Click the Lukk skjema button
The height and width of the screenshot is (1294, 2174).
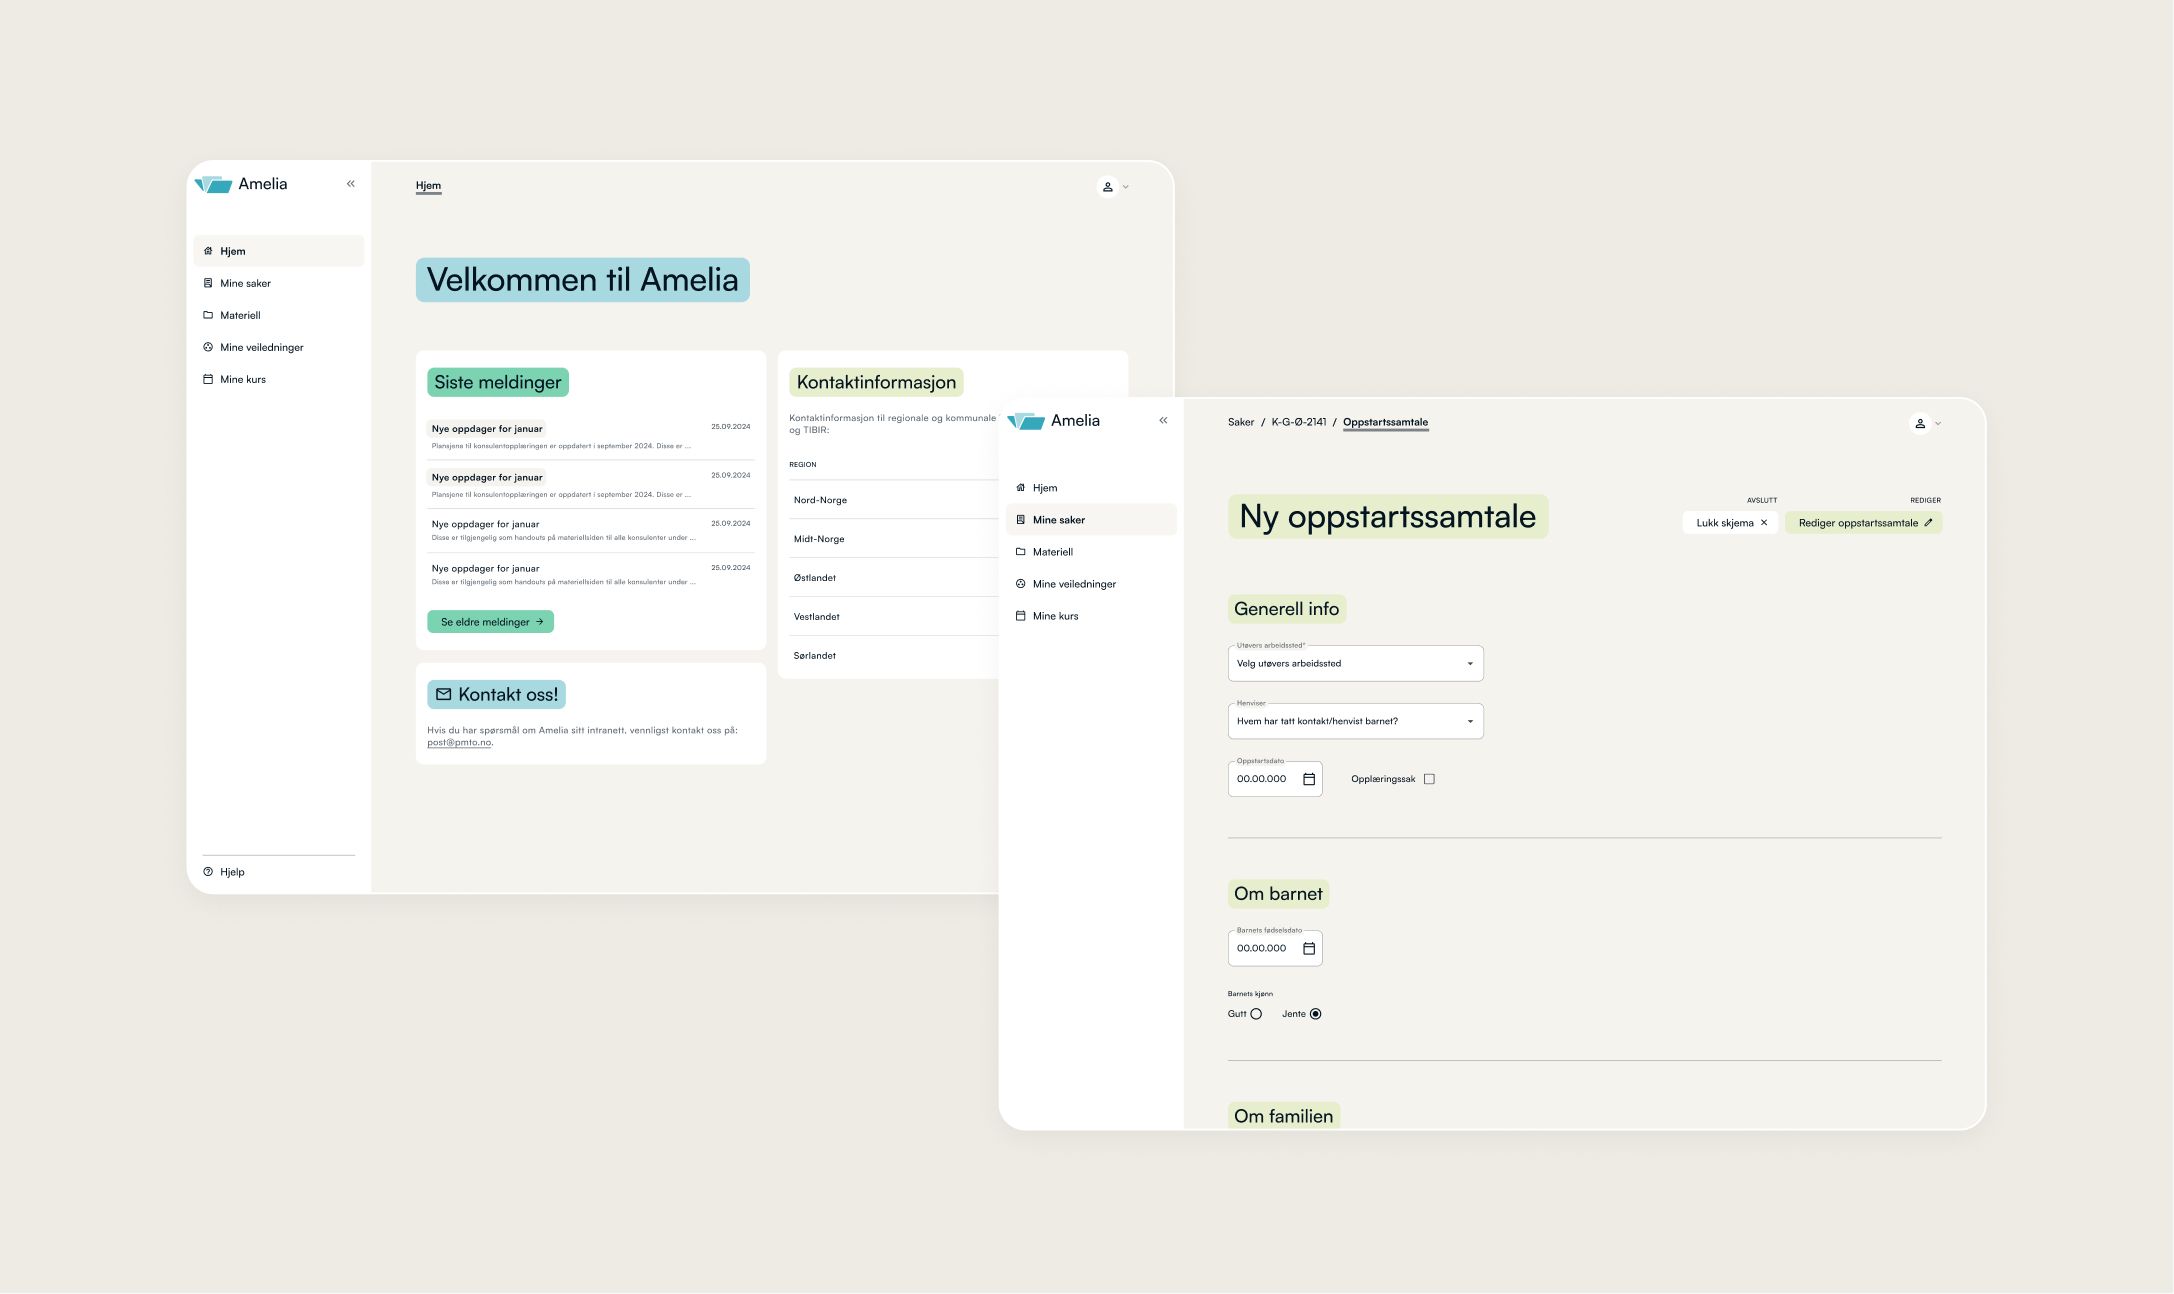tap(1730, 523)
